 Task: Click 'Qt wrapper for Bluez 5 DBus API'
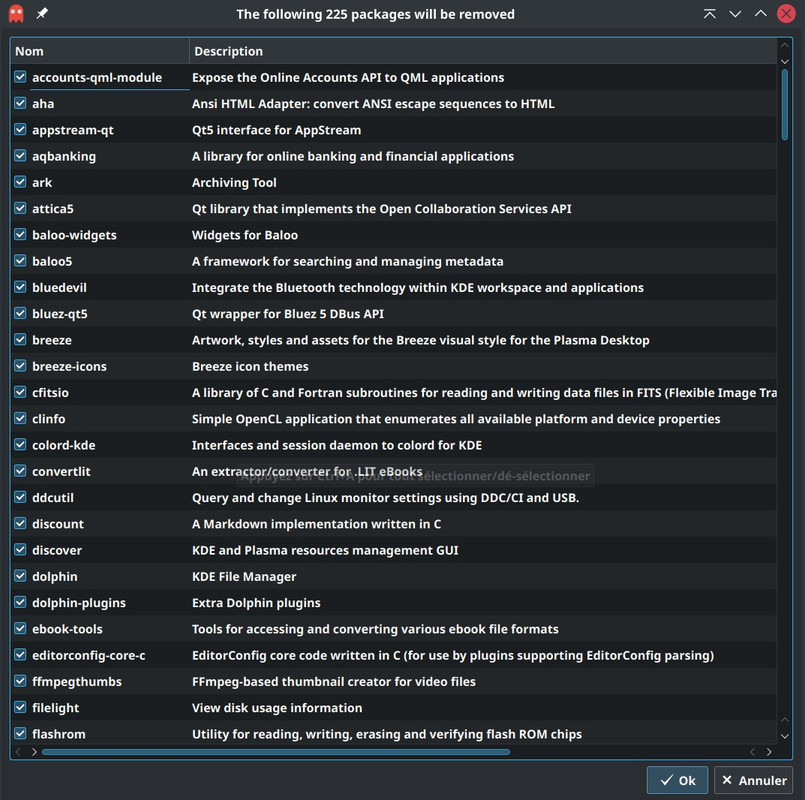(288, 314)
